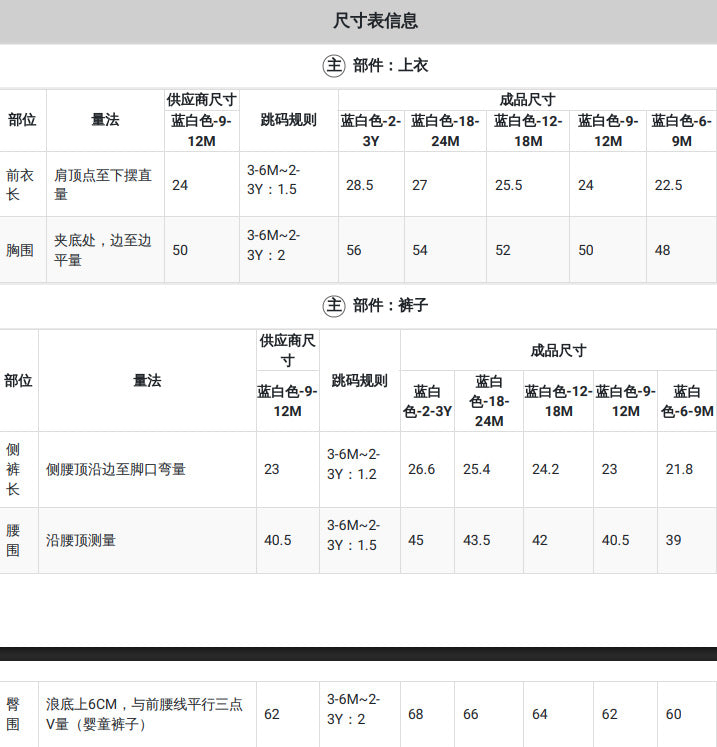Select the 蓝白色-6-9M column header in the 上衣 table
Viewport: 717px width, 747px height.
[x=681, y=131]
